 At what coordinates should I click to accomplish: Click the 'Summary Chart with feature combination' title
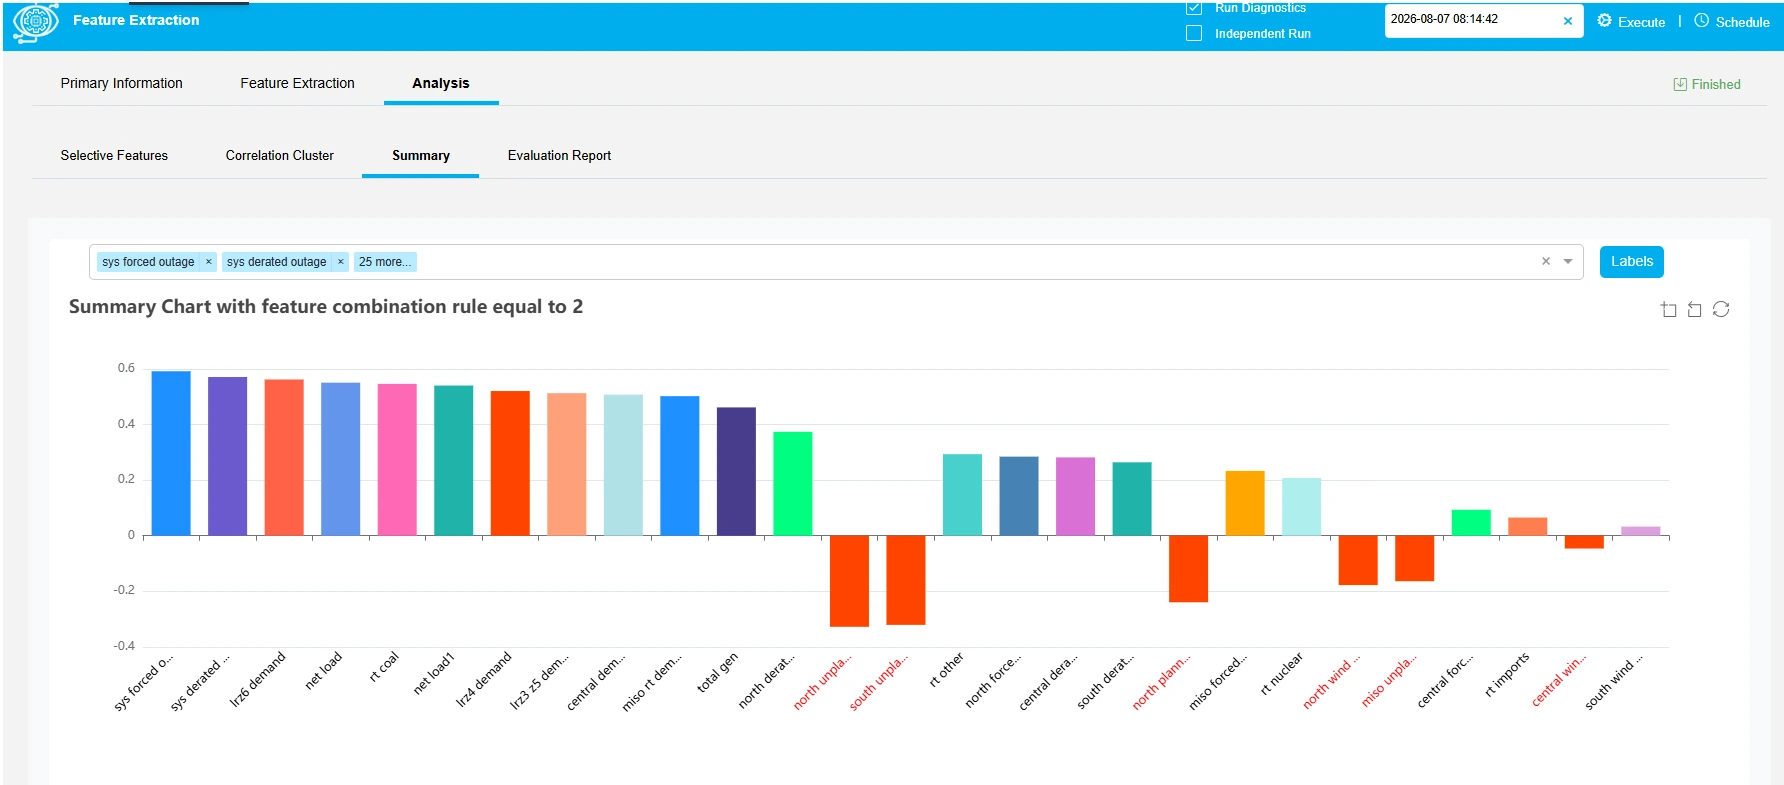tap(325, 307)
